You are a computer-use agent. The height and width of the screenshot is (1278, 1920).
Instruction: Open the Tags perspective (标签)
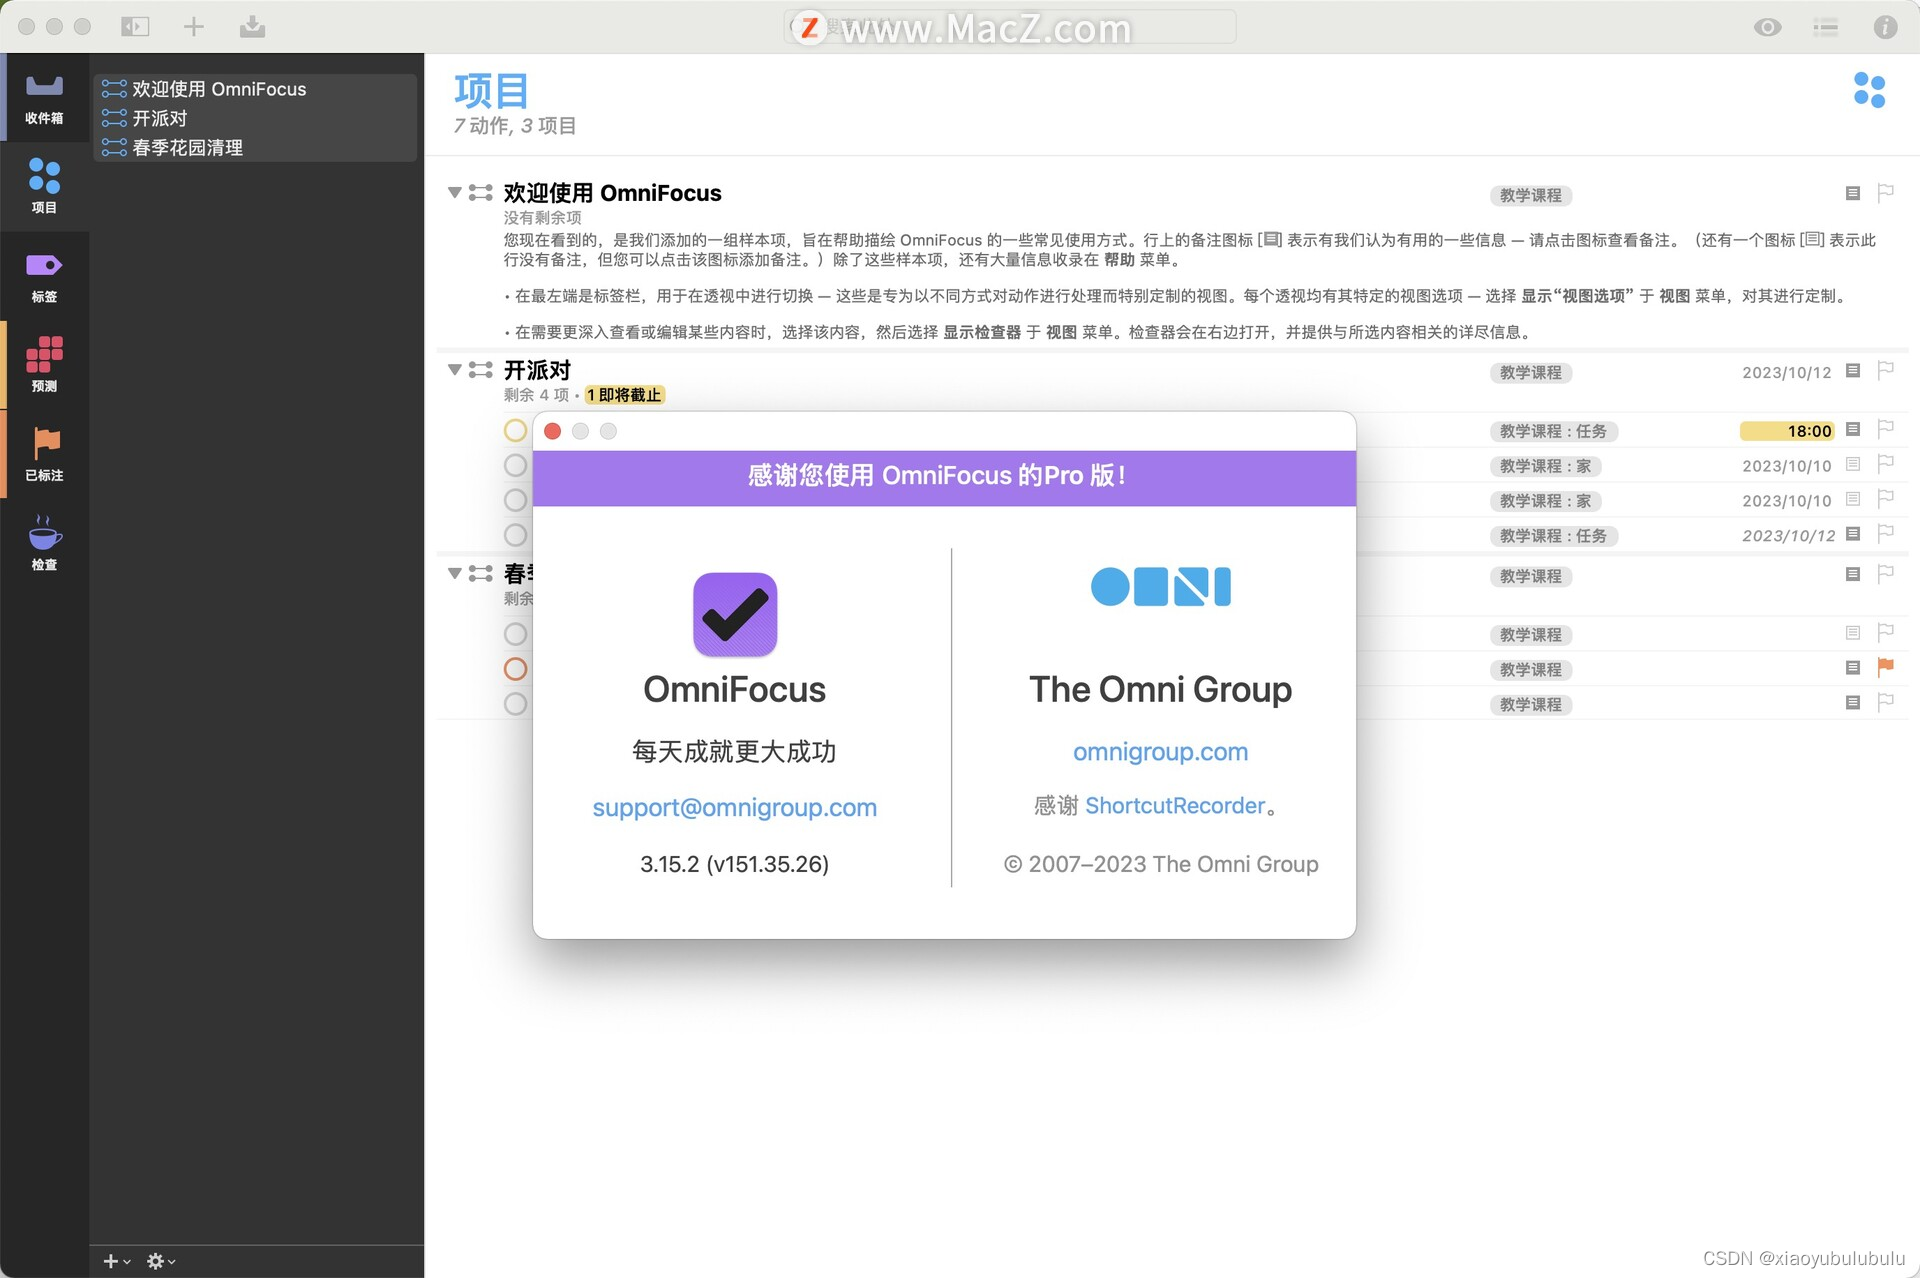(44, 276)
